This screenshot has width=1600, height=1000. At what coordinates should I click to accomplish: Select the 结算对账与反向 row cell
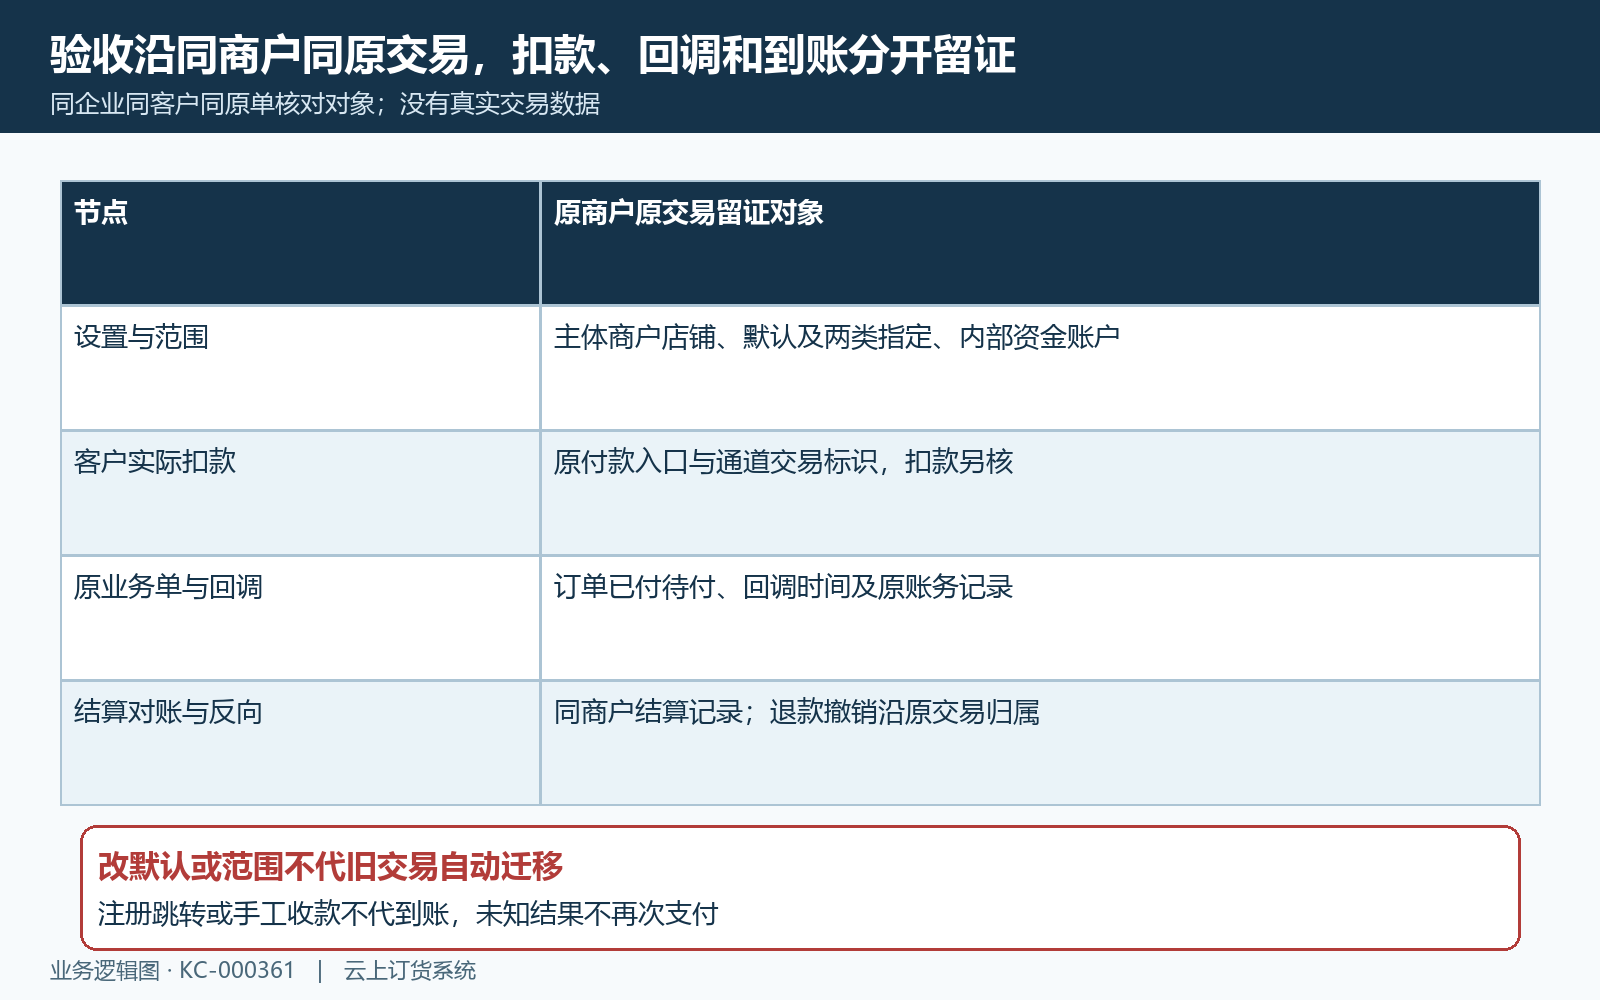click(x=300, y=743)
